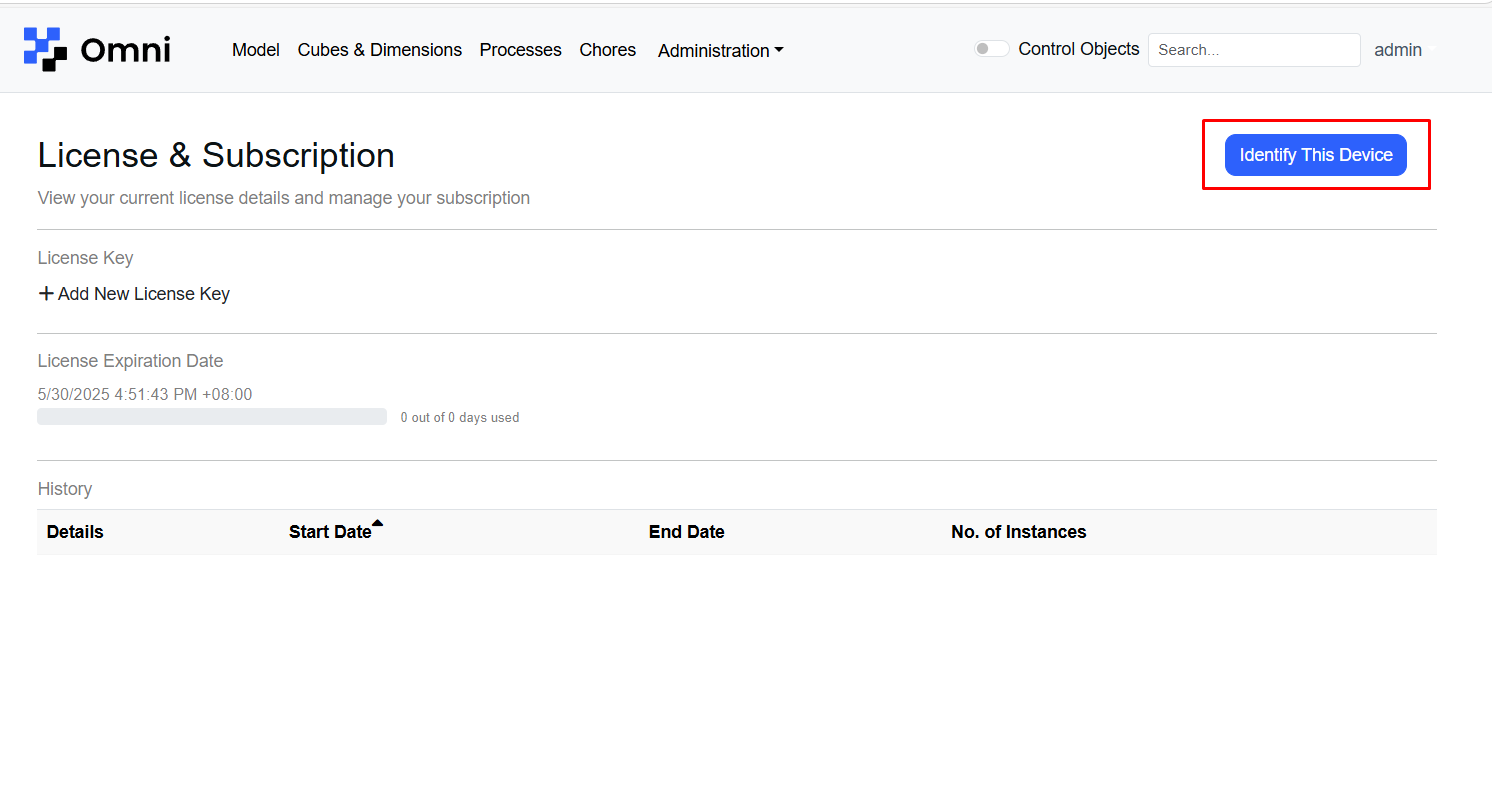
Task: Open the Processes page
Action: coord(521,50)
